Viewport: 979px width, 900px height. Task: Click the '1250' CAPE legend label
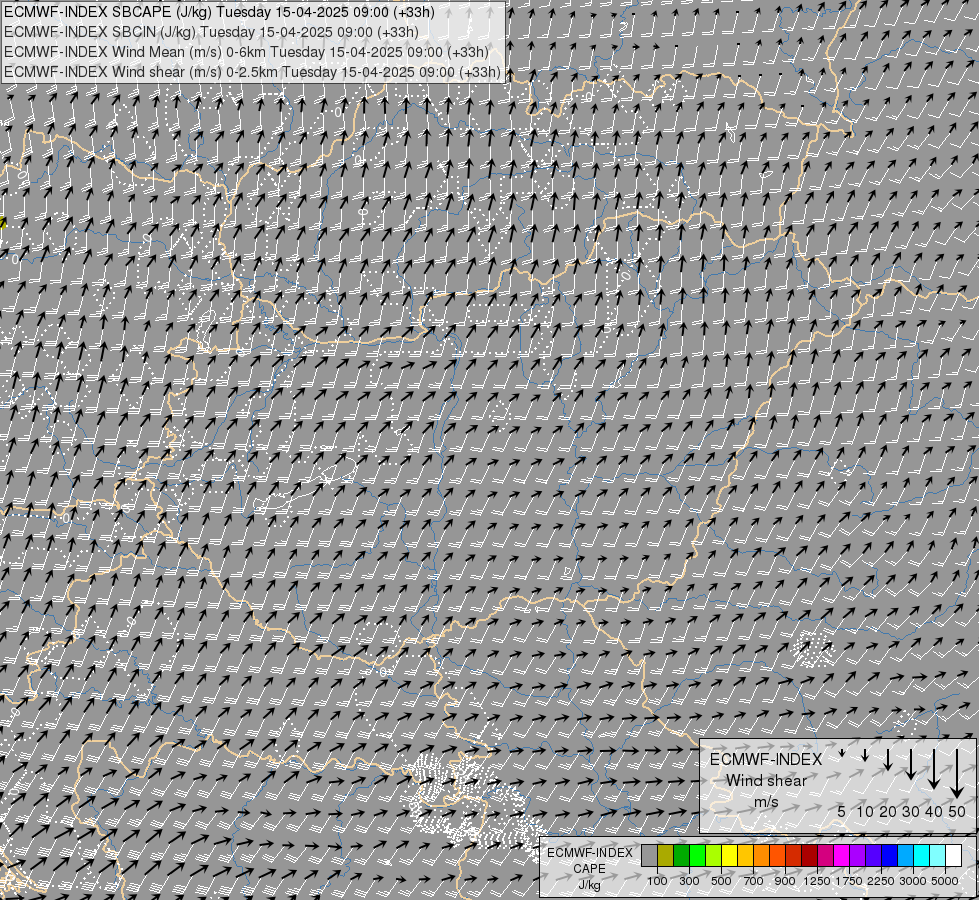[817, 881]
